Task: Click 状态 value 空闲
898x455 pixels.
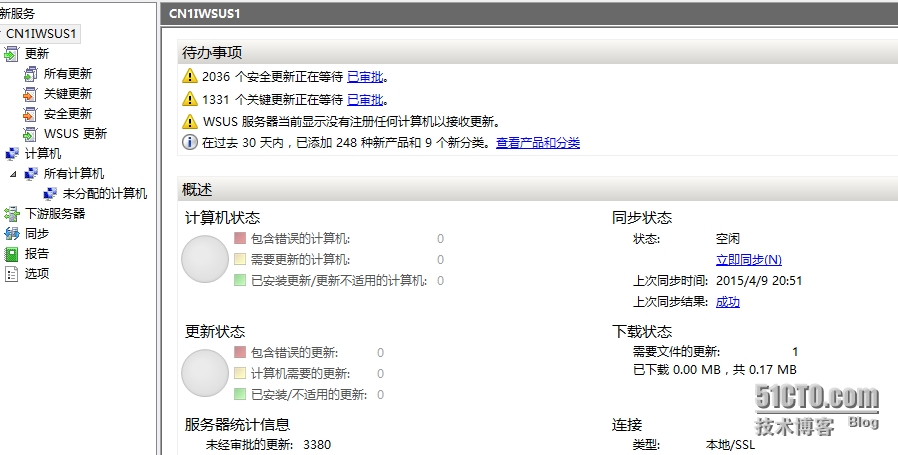Action: pyautogui.click(x=728, y=239)
